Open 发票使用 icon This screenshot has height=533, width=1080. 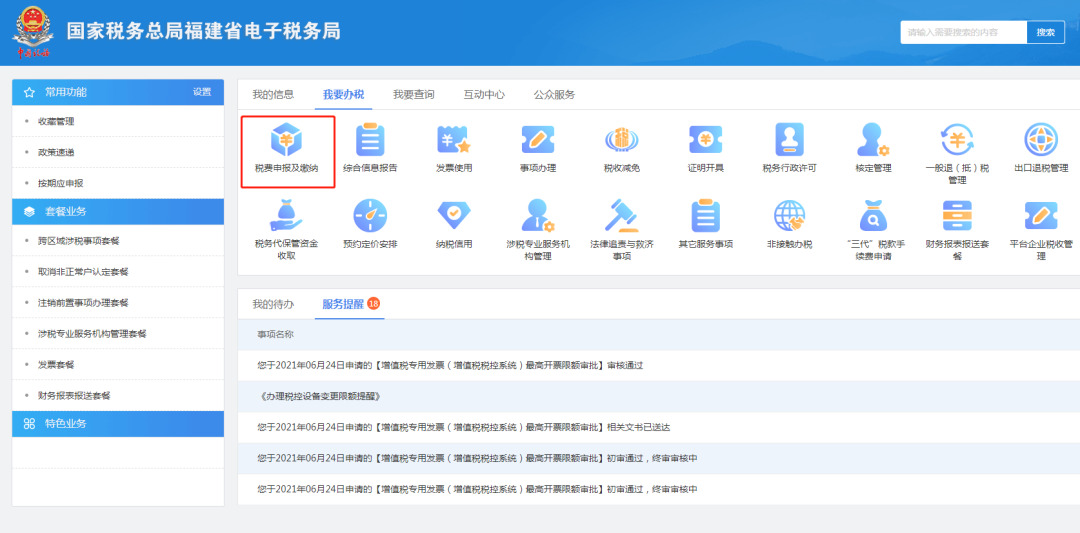point(454,140)
